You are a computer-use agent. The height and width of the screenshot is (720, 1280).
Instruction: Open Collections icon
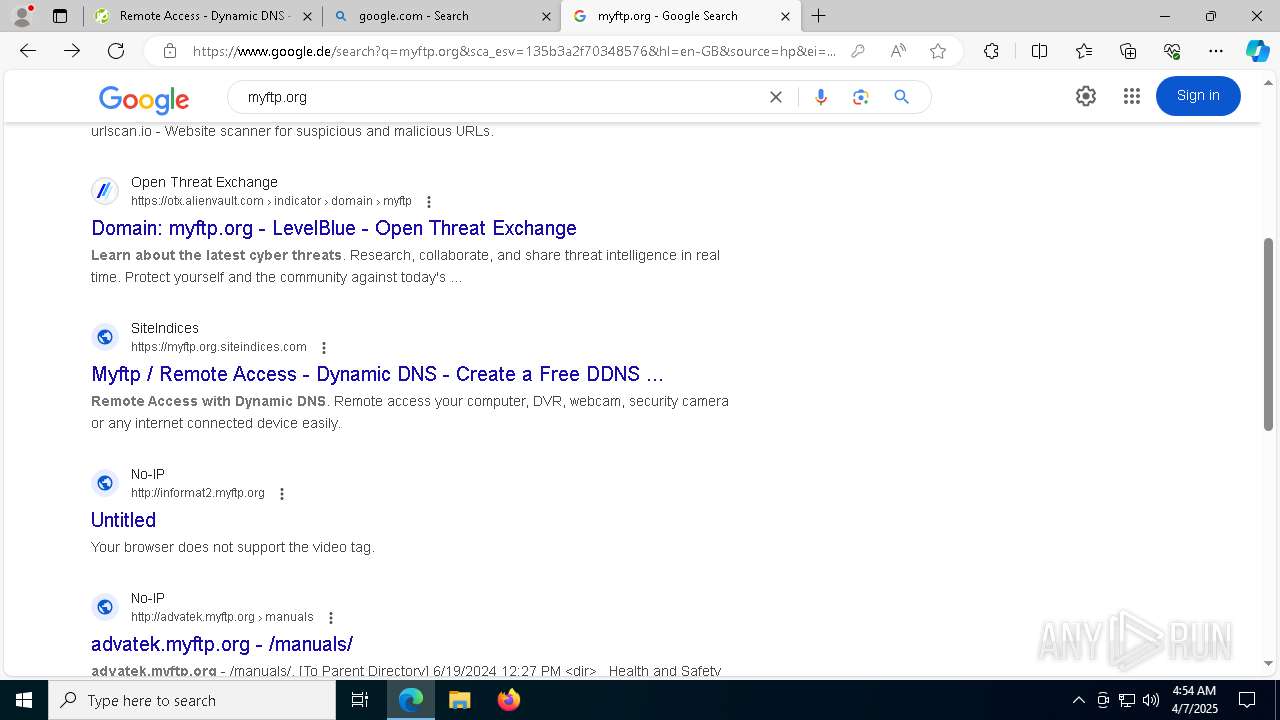click(1128, 51)
